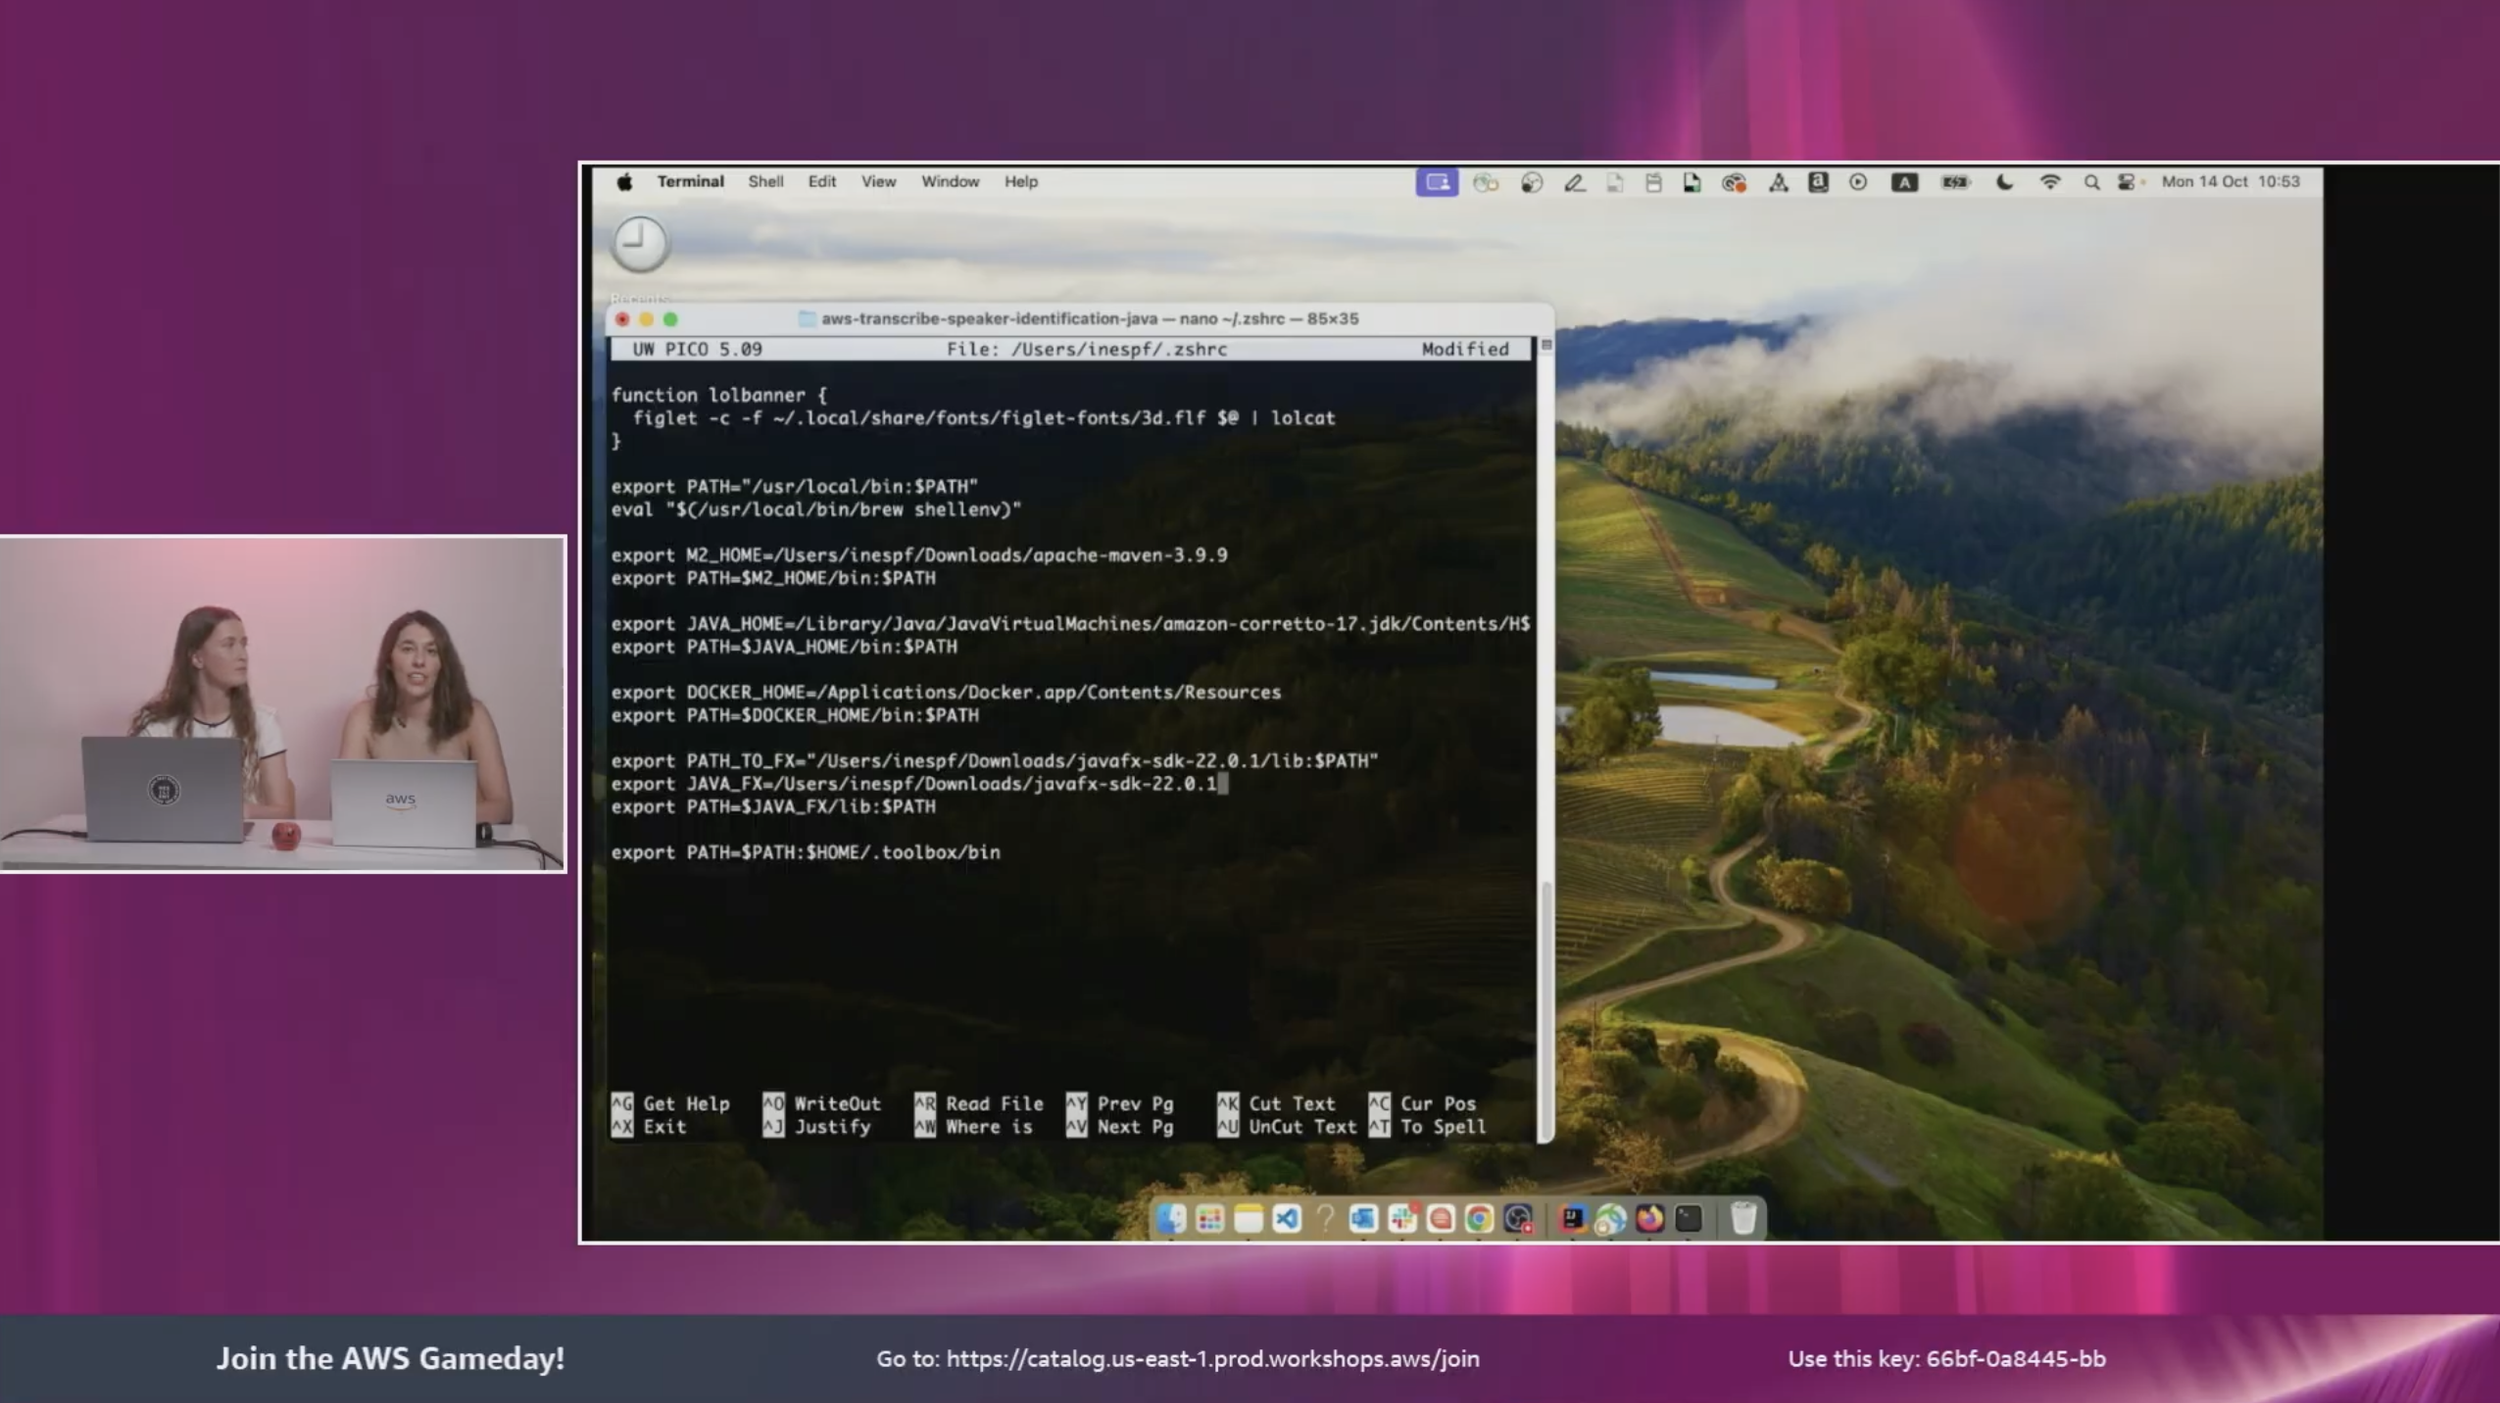The height and width of the screenshot is (1403, 2500).
Task: Open the Window menu
Action: tap(949, 182)
